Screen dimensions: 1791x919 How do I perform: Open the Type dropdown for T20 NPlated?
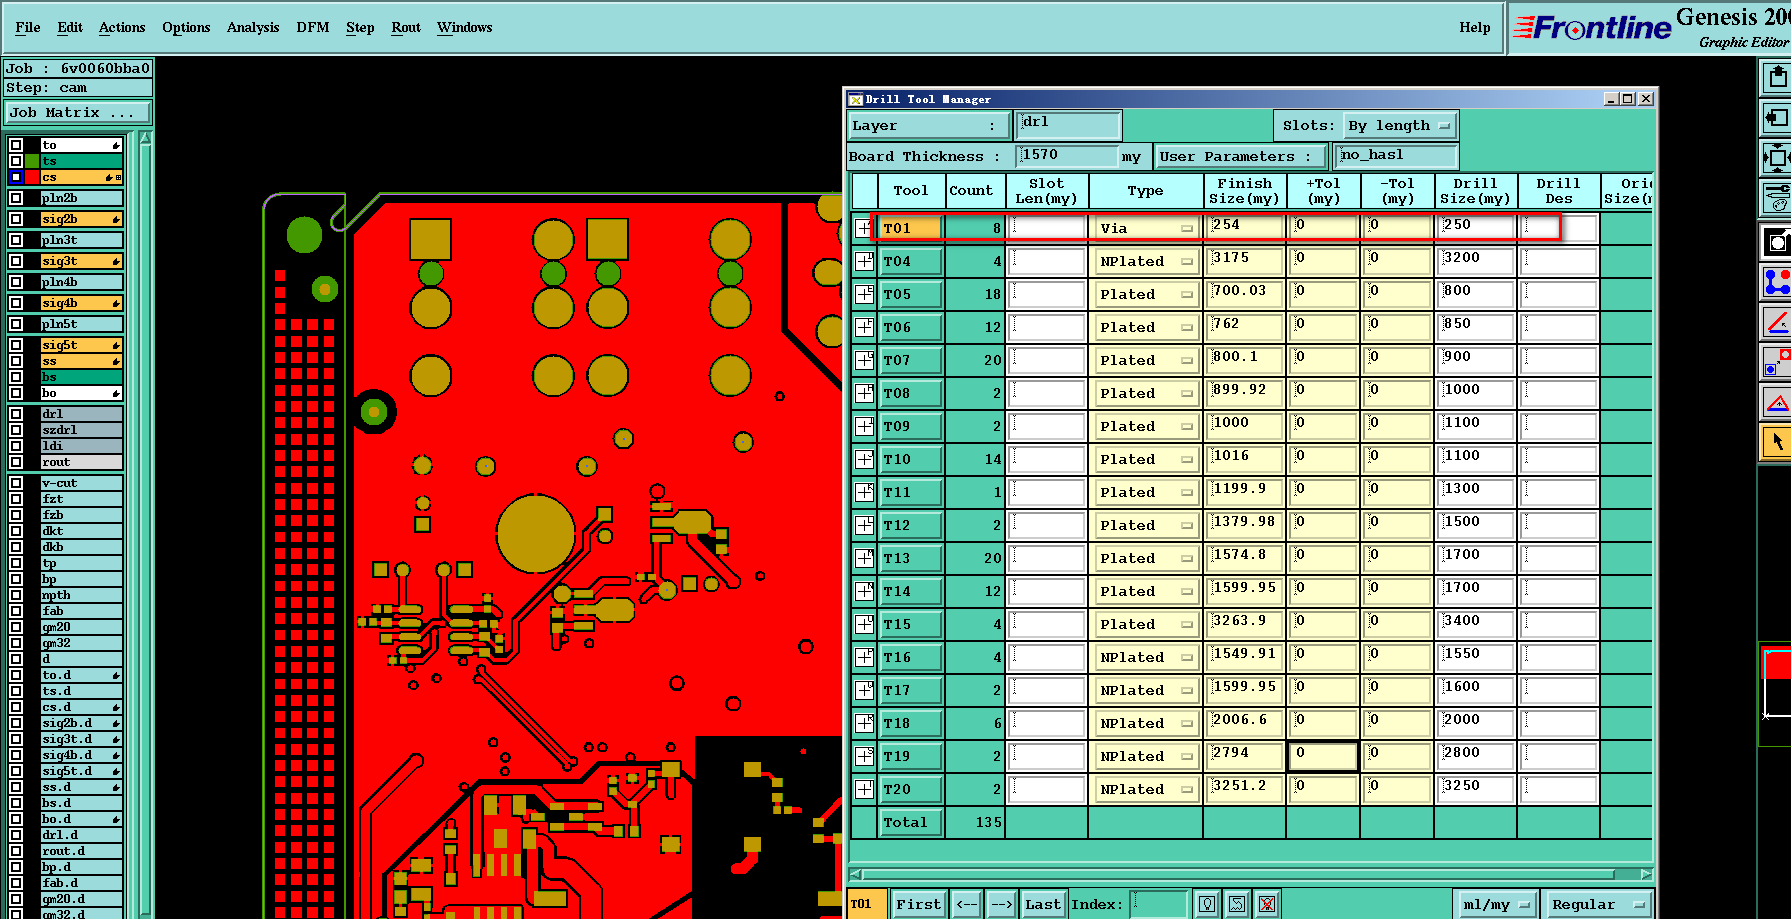[1146, 789]
